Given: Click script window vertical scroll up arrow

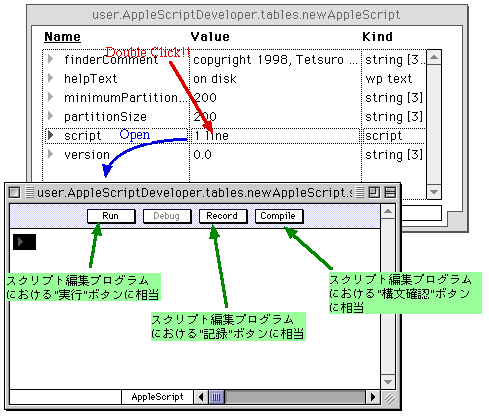Looking at the screenshot, I should point(388,211).
